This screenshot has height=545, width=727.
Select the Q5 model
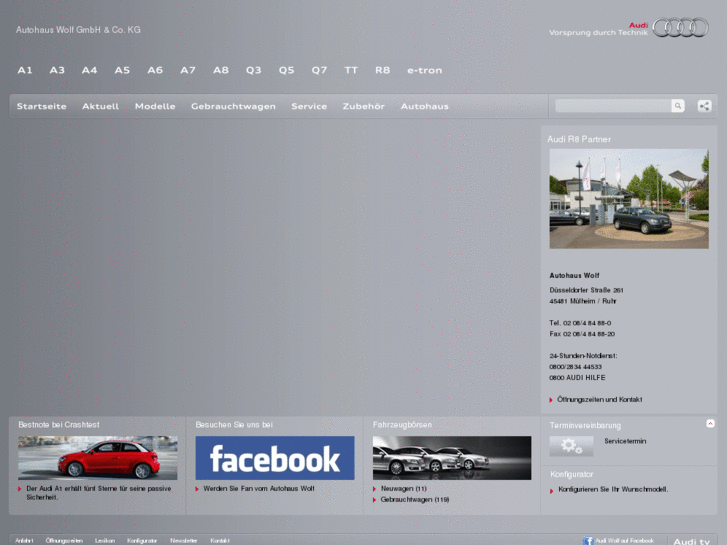[x=287, y=70]
